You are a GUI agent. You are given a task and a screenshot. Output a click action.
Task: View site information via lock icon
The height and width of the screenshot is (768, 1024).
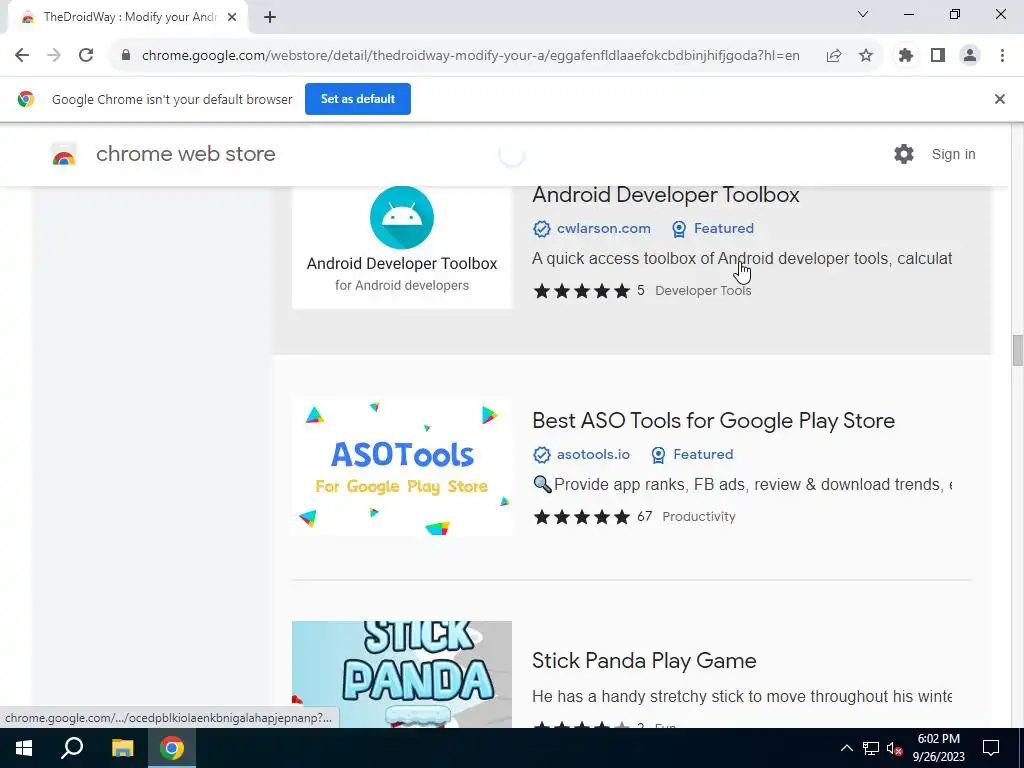point(126,56)
